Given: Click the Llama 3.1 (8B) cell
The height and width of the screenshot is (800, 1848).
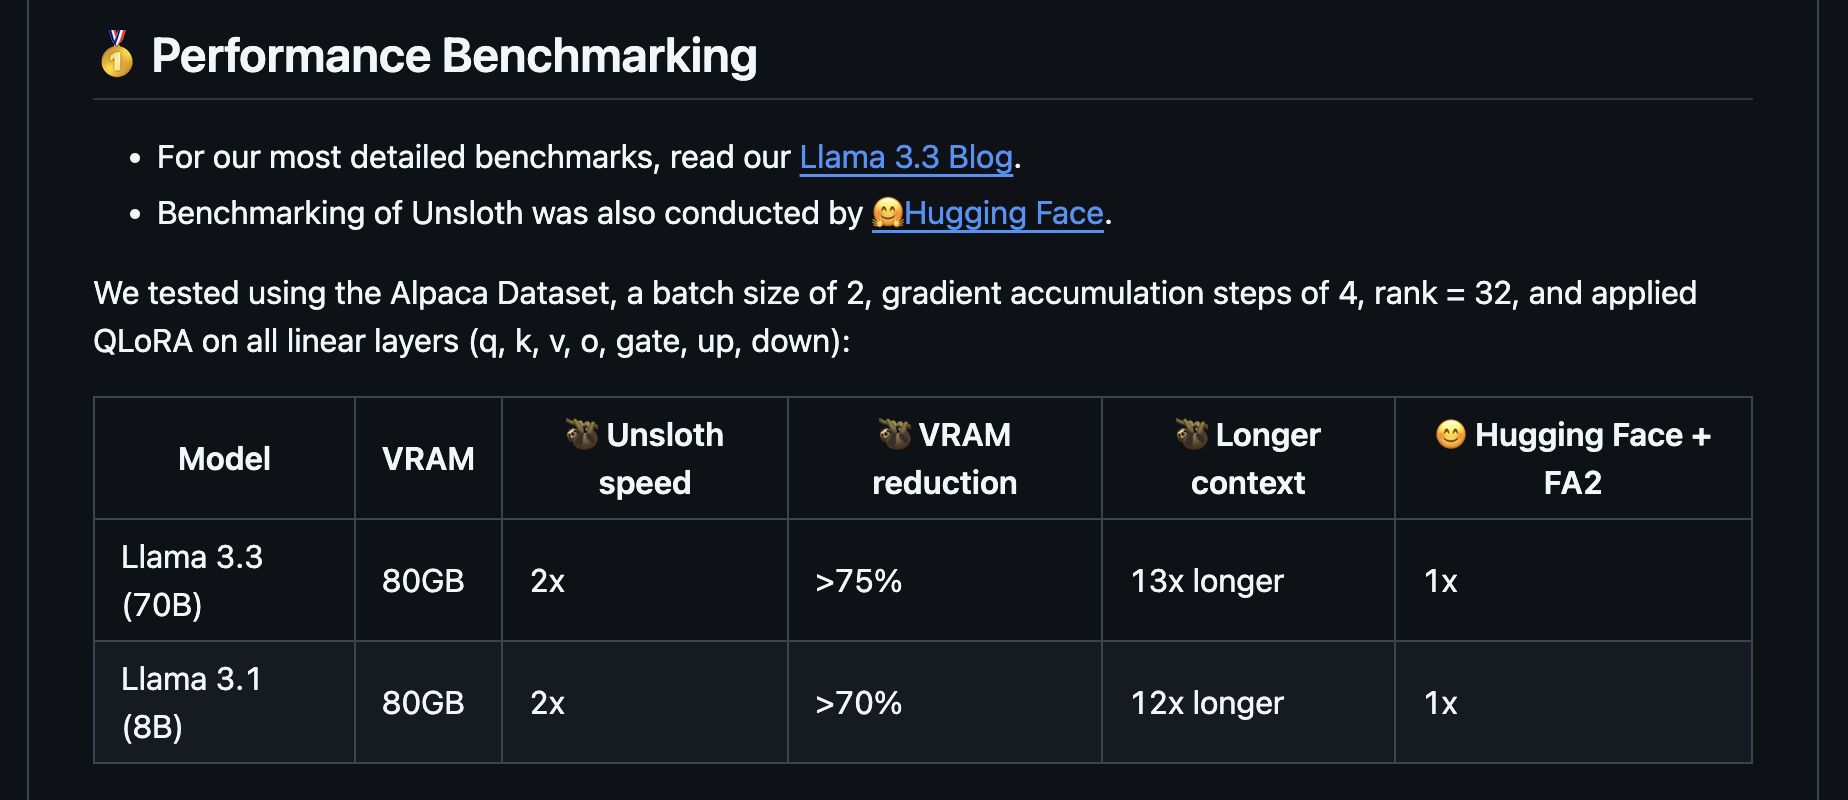Looking at the screenshot, I should click(x=224, y=702).
